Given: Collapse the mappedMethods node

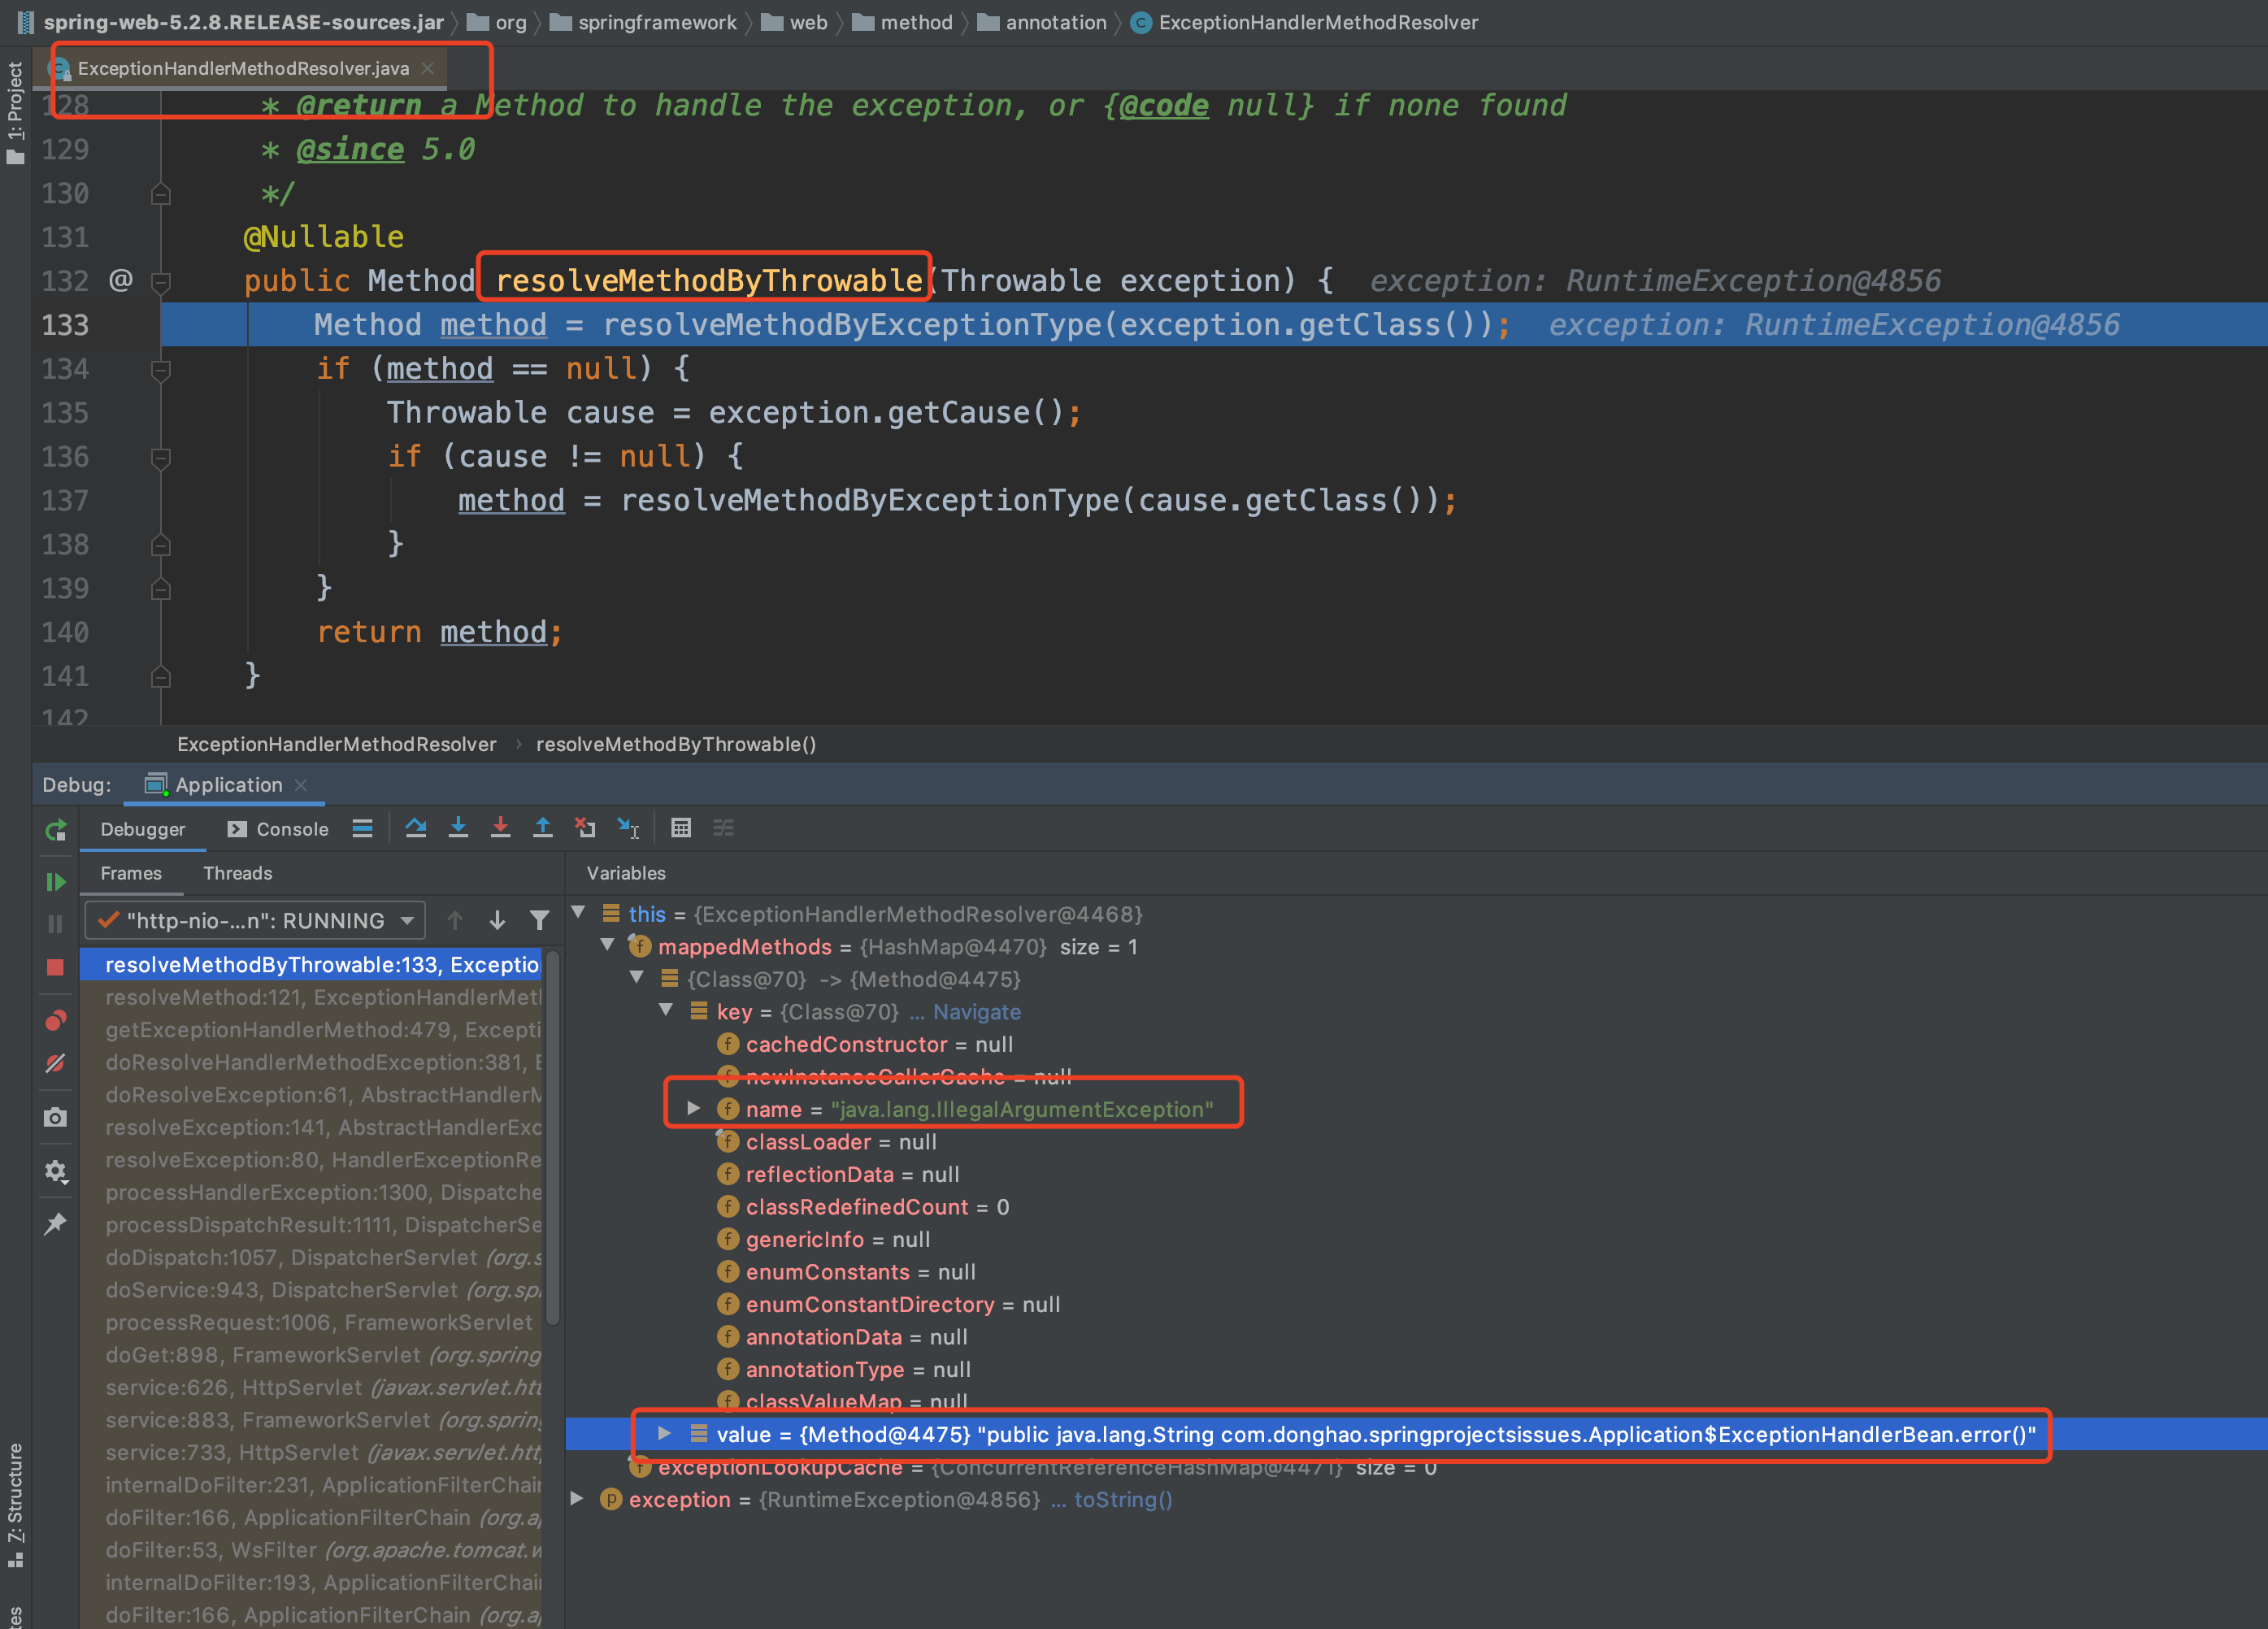Looking at the screenshot, I should (x=607, y=945).
